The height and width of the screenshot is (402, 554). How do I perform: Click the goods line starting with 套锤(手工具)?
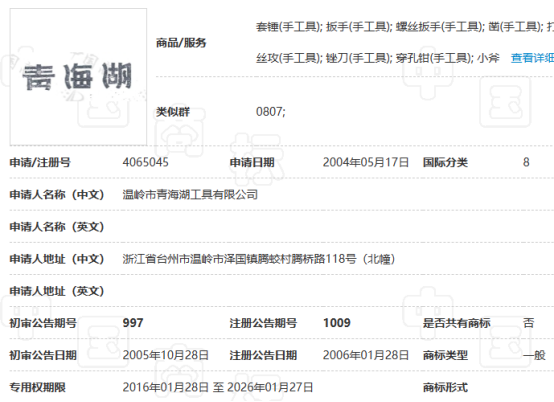coord(405,26)
